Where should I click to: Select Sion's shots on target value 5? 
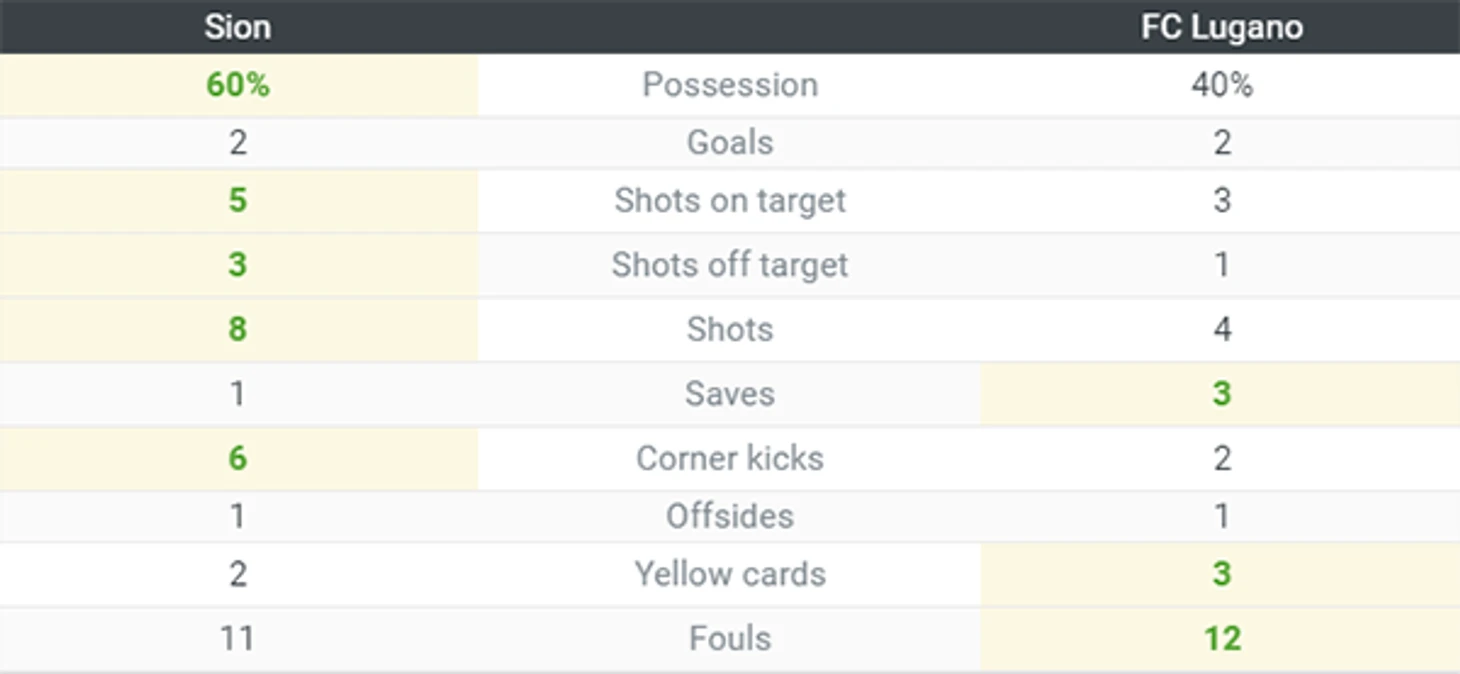[x=237, y=201]
